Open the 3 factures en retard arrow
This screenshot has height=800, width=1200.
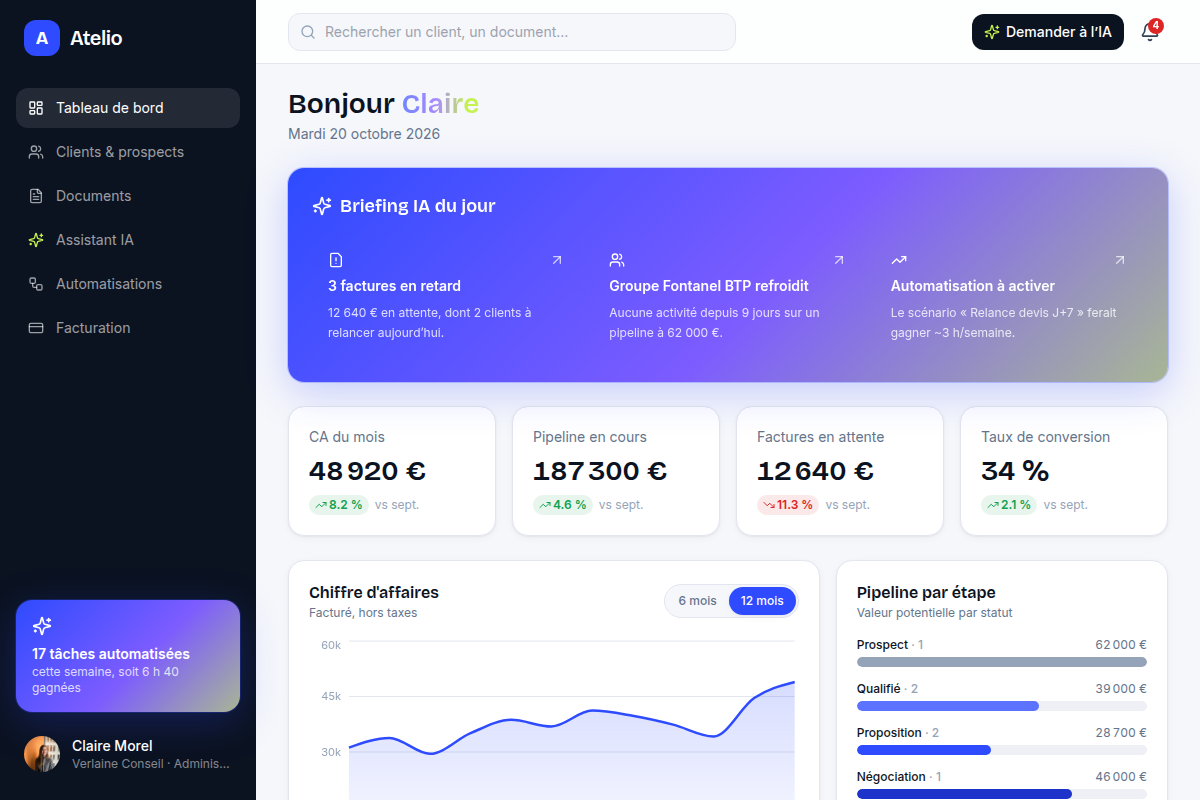pyautogui.click(x=557, y=260)
